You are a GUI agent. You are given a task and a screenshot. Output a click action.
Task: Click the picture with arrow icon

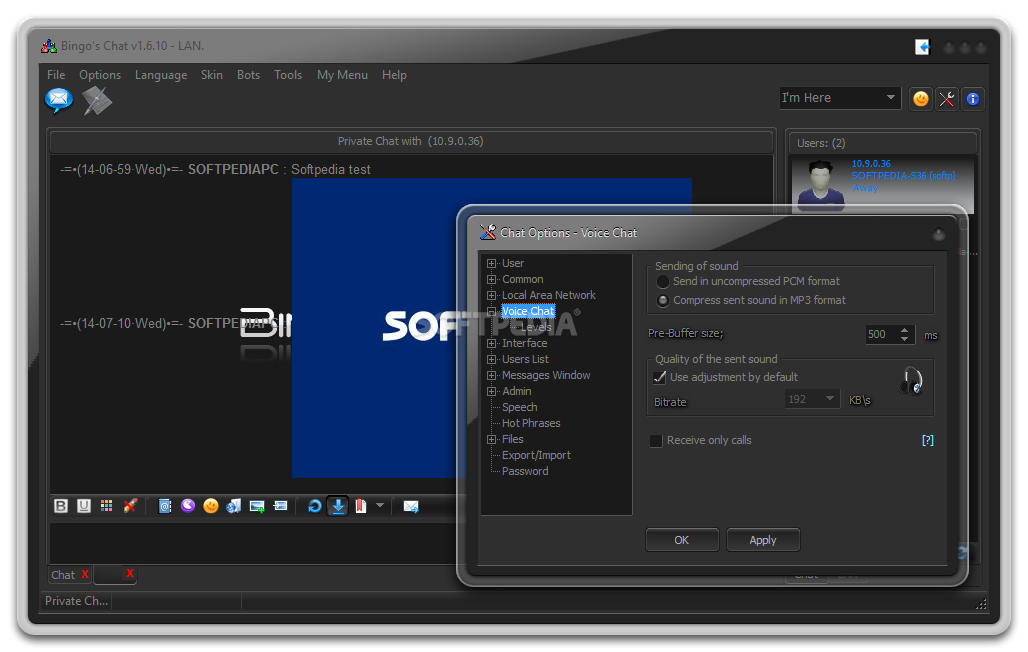click(x=280, y=506)
